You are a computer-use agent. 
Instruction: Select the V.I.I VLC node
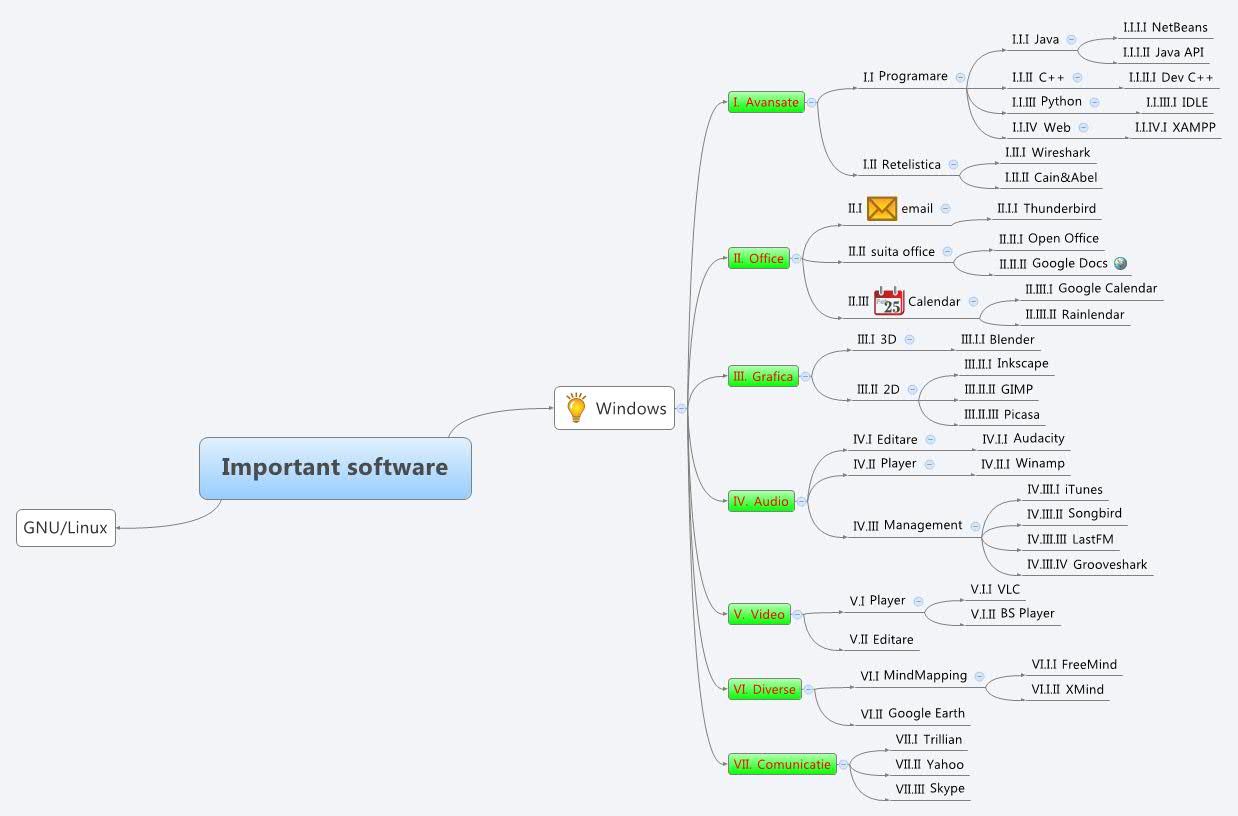pos(995,590)
